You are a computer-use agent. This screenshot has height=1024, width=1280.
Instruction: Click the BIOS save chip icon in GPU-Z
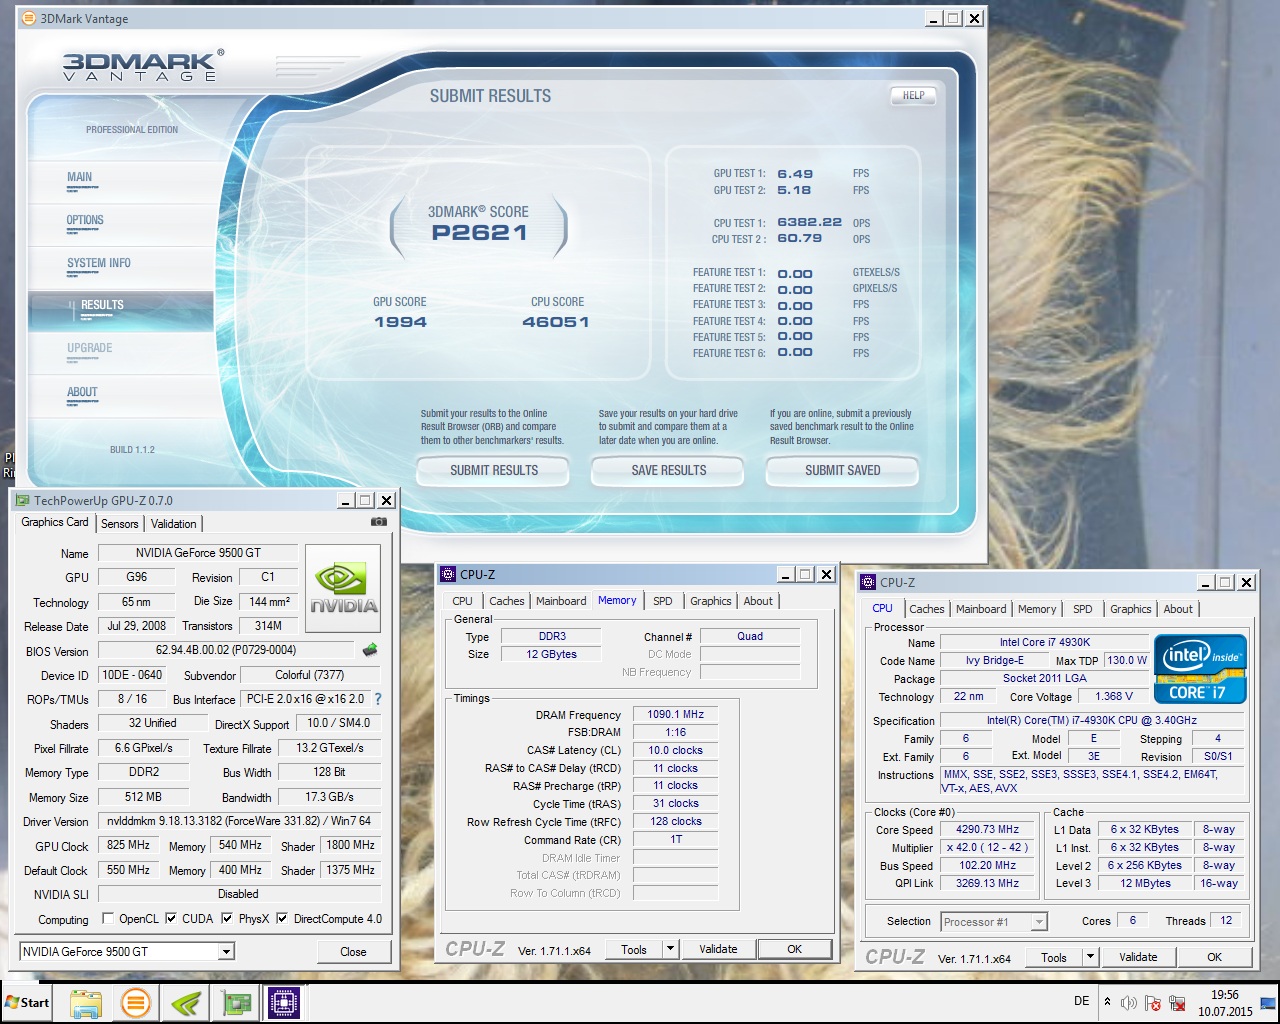370,650
